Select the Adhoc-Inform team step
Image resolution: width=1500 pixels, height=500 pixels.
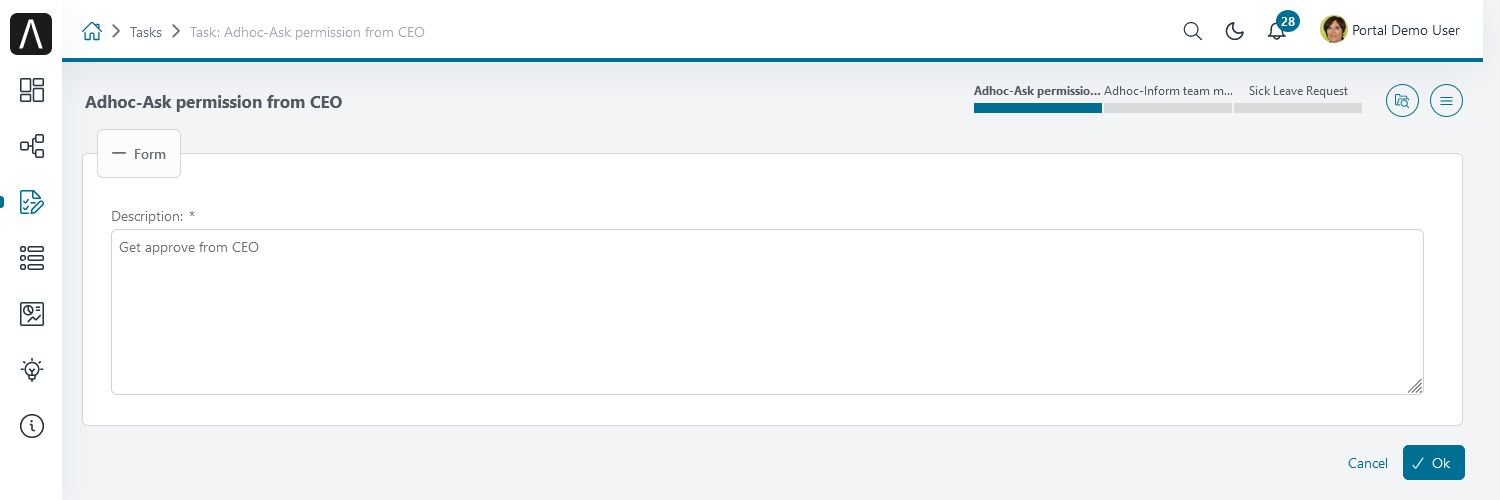(x=1168, y=98)
